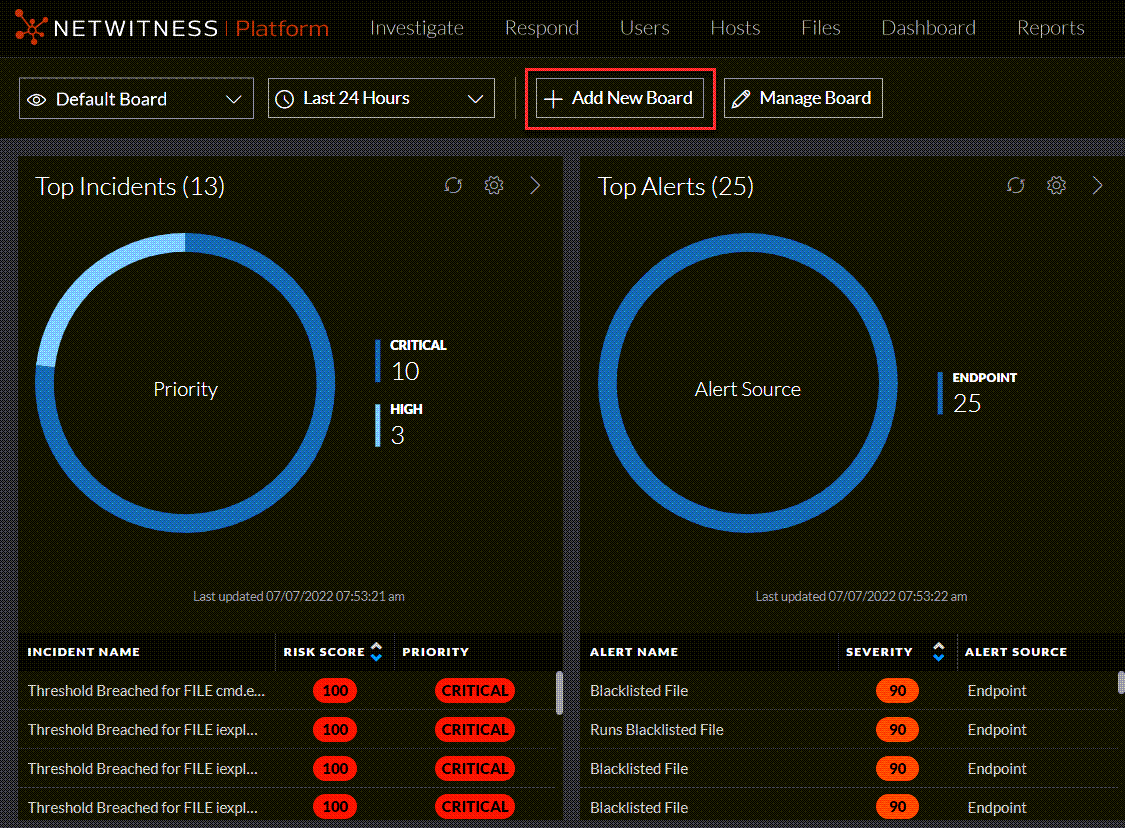Viewport: 1125px width, 828px height.
Task: Open the Investigate menu
Action: (x=417, y=28)
